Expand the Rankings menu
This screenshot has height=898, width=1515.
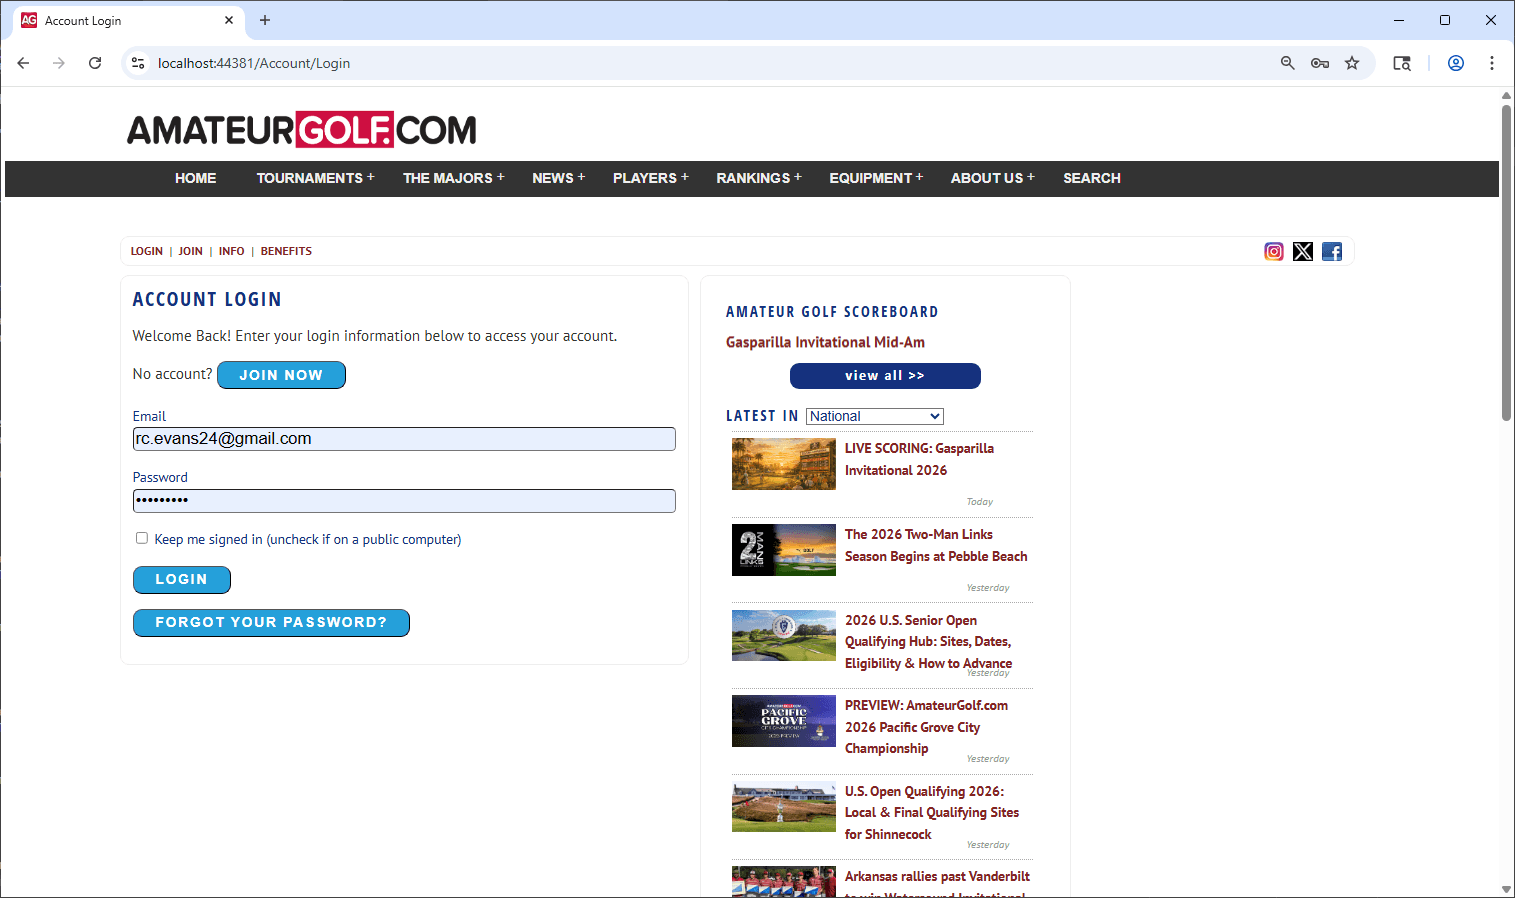(x=758, y=178)
